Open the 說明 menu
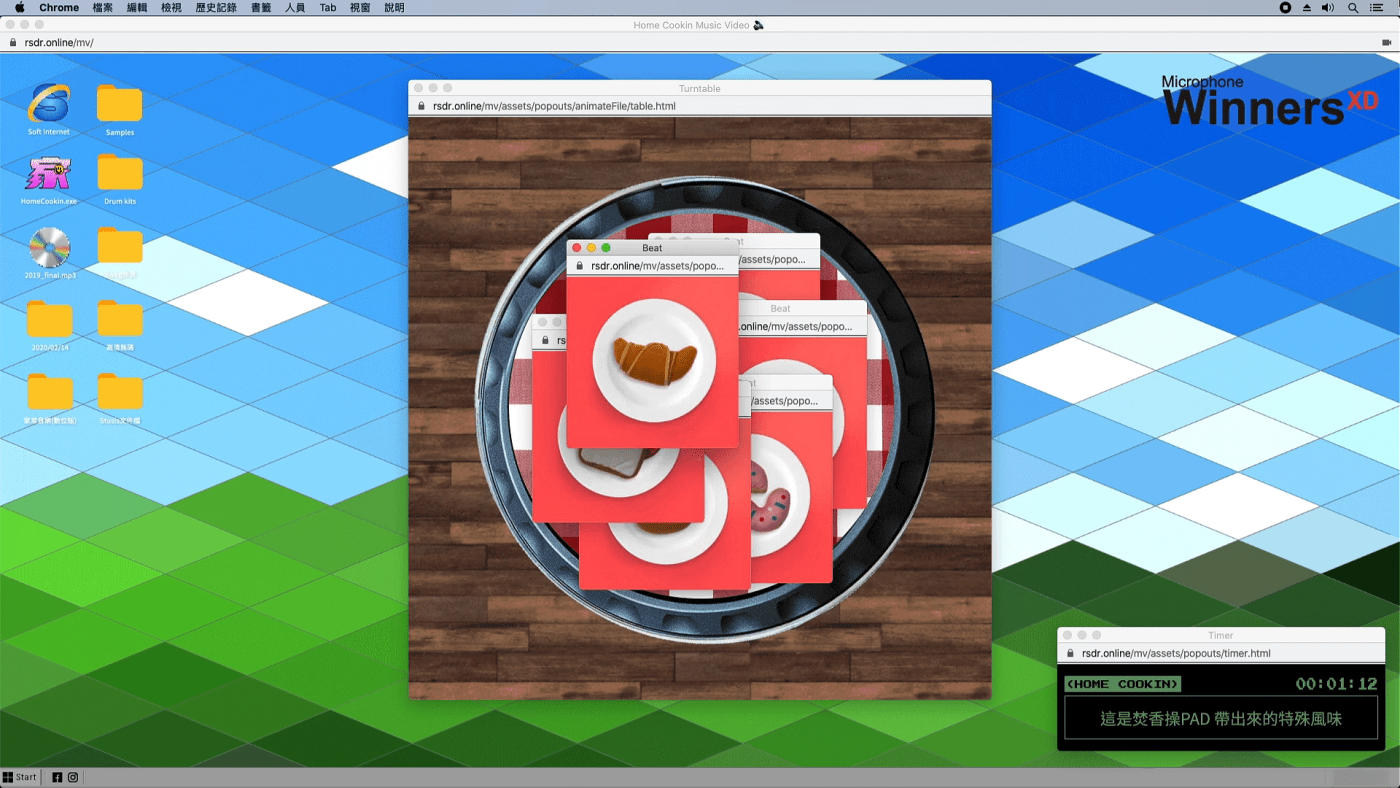Image resolution: width=1400 pixels, height=788 pixels. click(x=394, y=7)
